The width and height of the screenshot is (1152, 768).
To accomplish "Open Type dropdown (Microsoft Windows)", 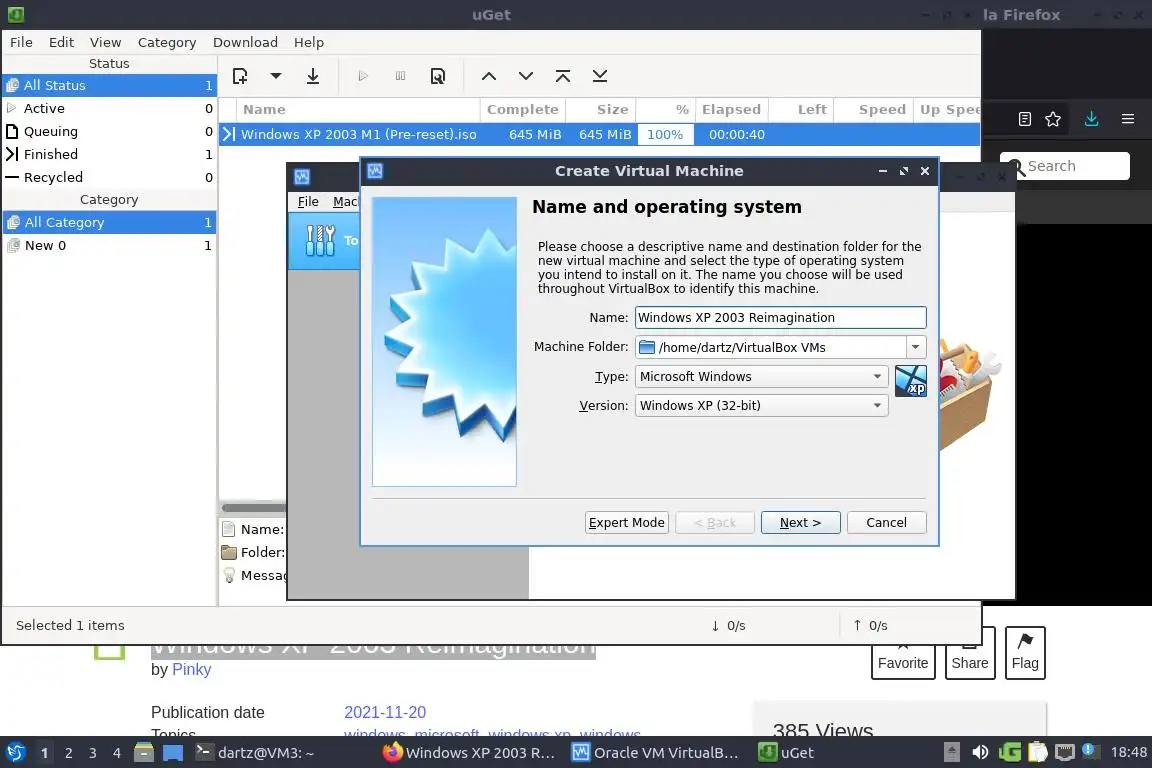I will 761,376.
